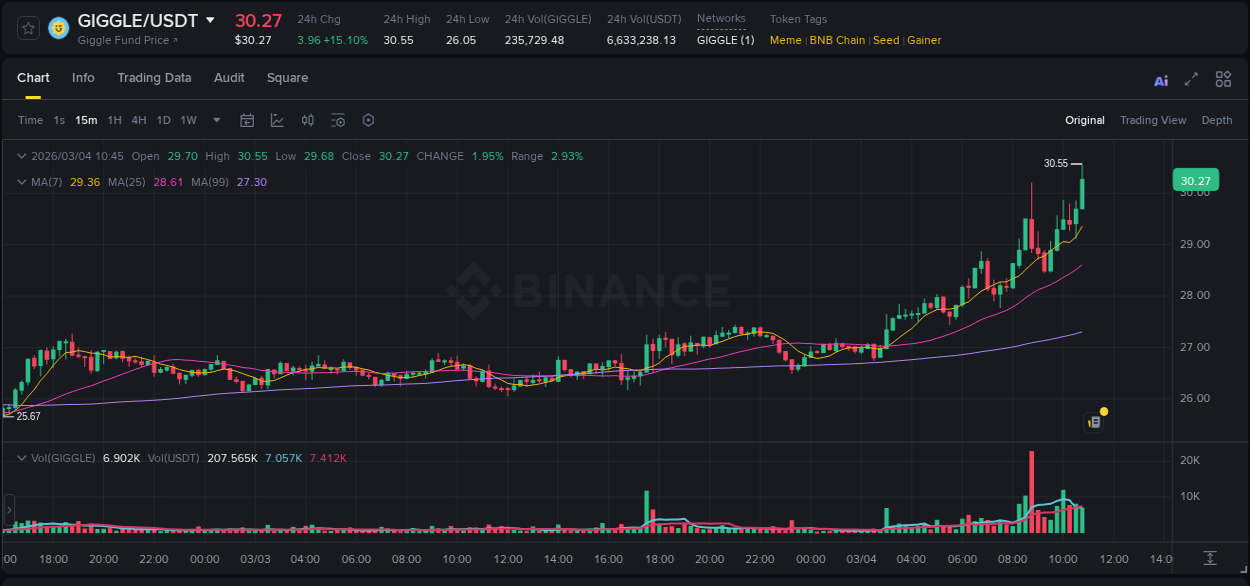Collapse the Vol(GIGGLE) volume panel
This screenshot has height=586, width=1250.
pyautogui.click(x=21, y=456)
